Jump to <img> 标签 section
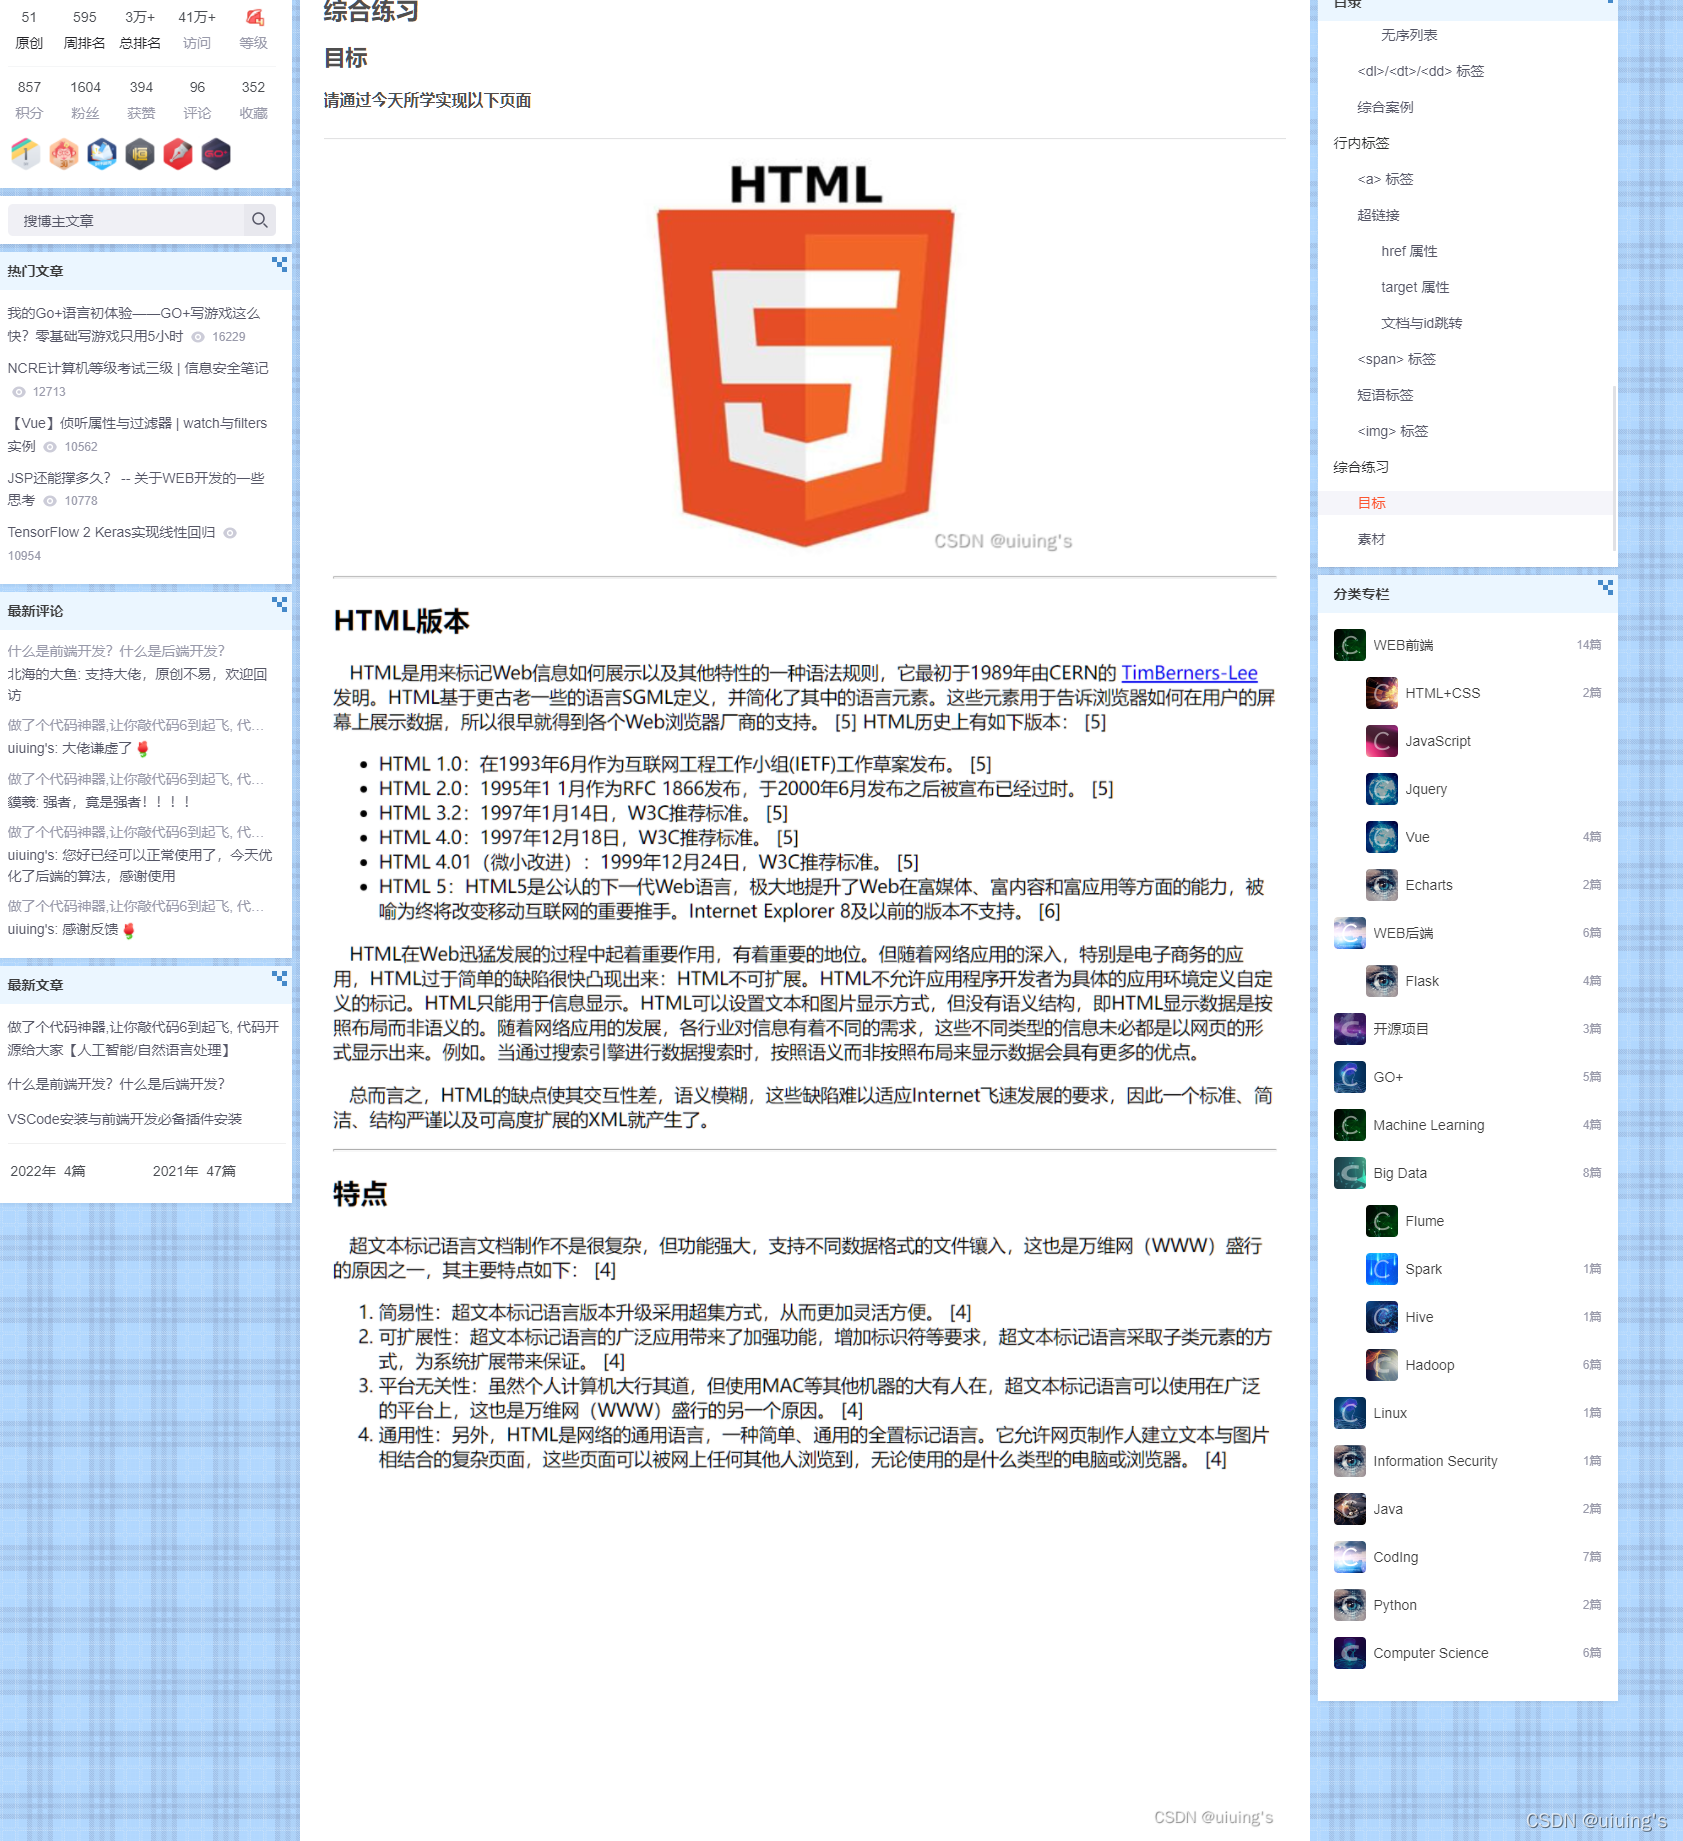1683x1841 pixels. click(1392, 431)
